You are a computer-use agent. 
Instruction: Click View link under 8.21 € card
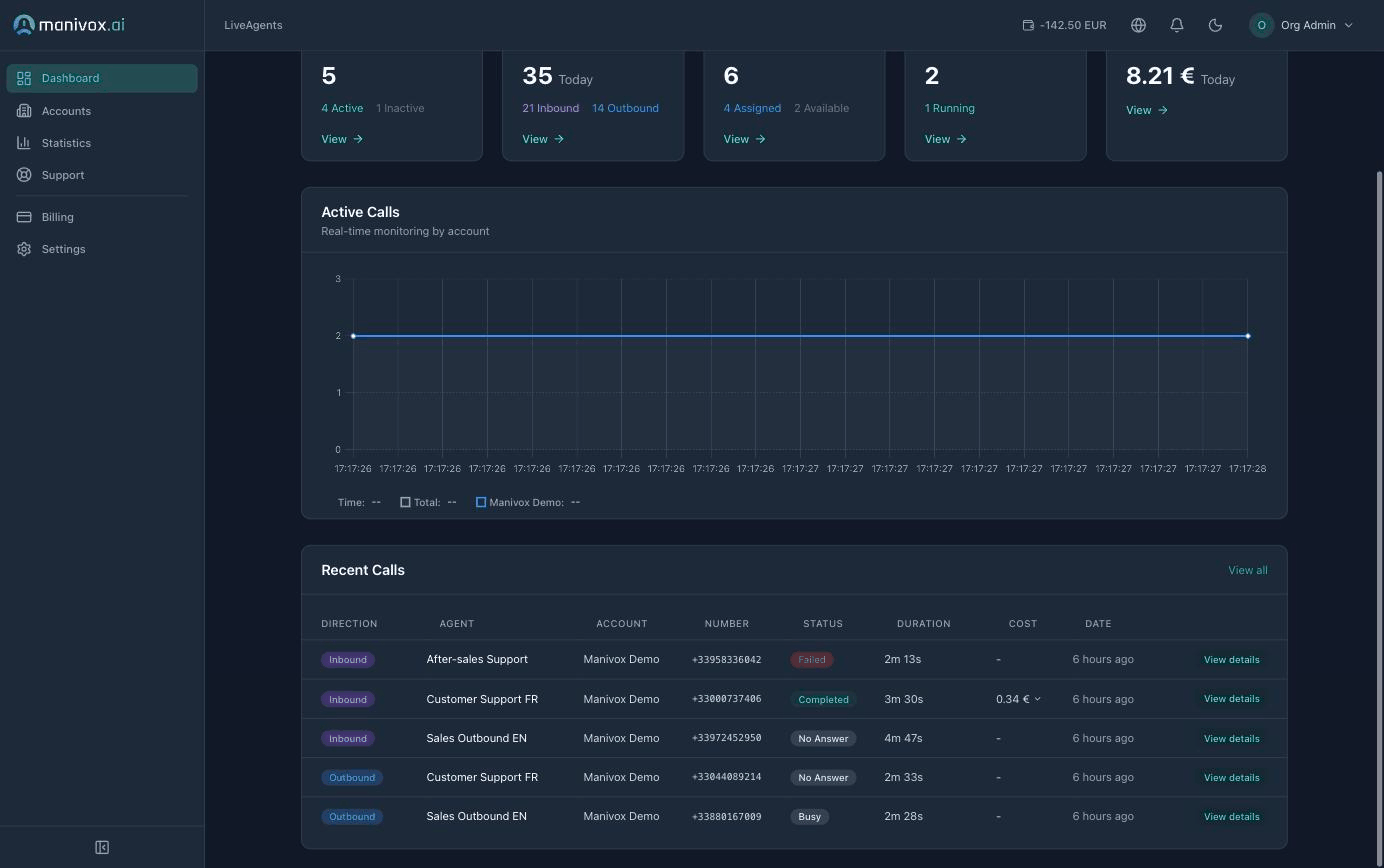(x=1147, y=110)
